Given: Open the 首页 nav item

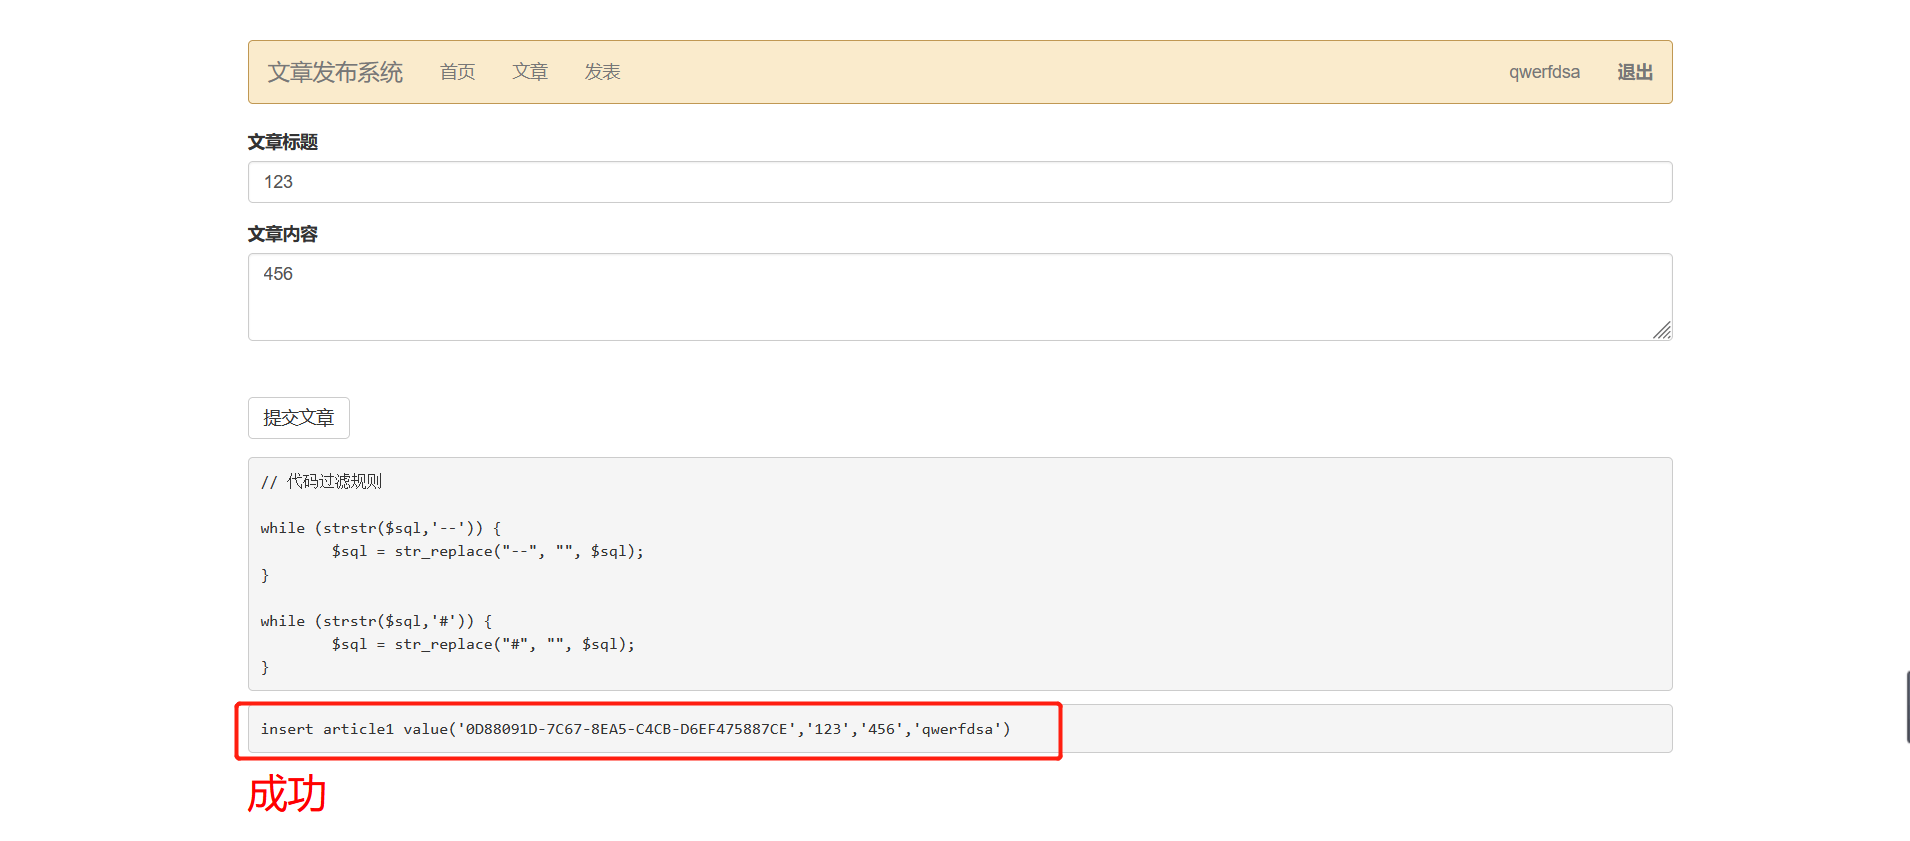Looking at the screenshot, I should point(458,72).
